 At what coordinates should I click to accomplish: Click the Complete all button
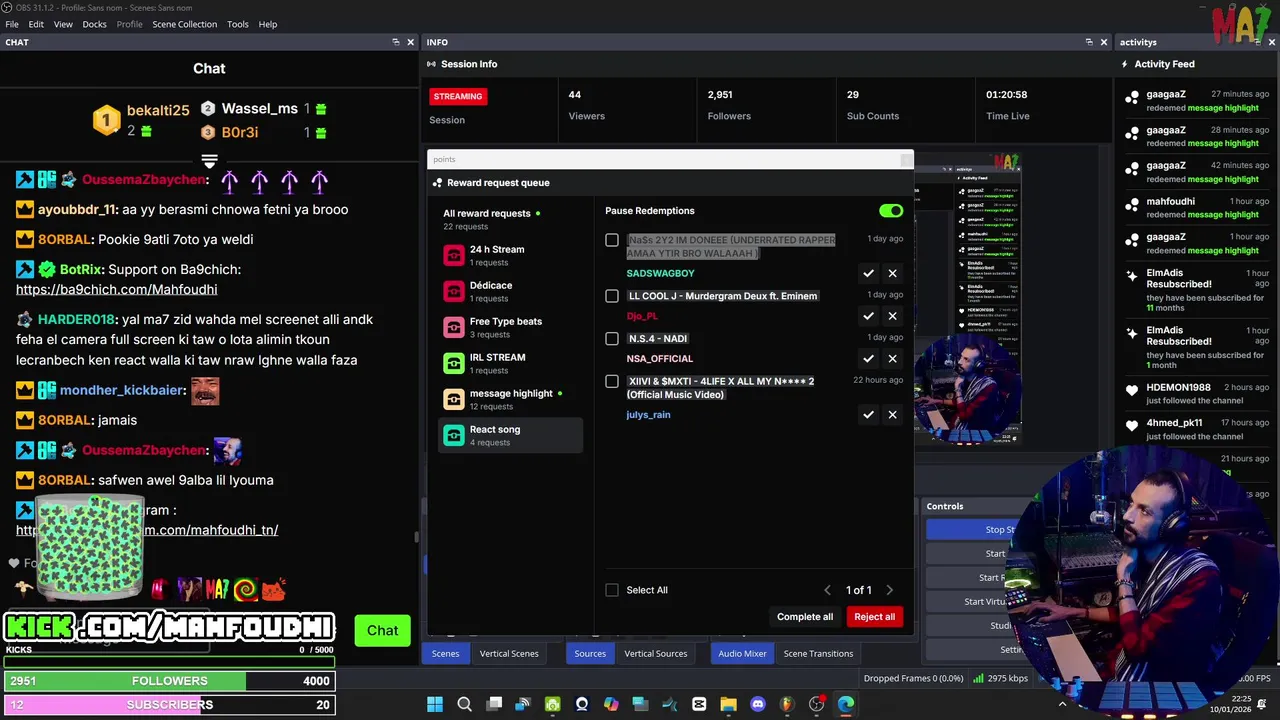(805, 617)
